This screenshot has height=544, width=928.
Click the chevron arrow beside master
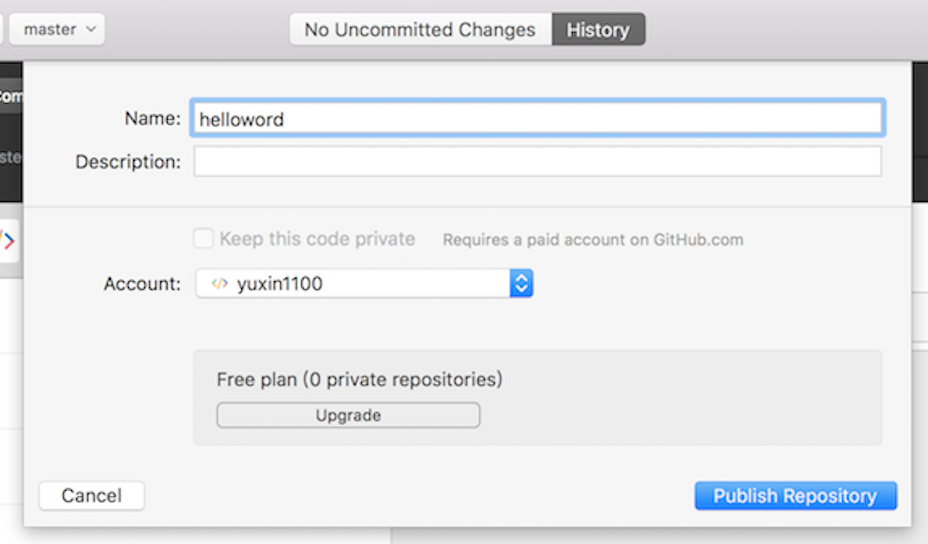pos(91,29)
